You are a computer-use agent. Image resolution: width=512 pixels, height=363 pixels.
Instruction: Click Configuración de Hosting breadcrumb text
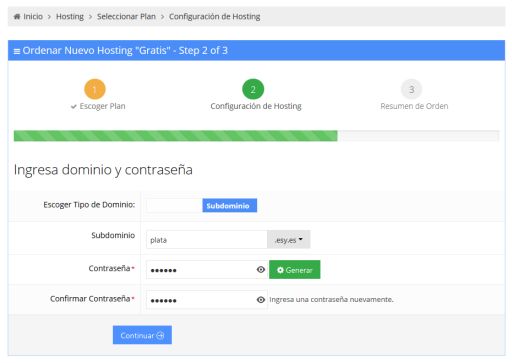pos(215,17)
